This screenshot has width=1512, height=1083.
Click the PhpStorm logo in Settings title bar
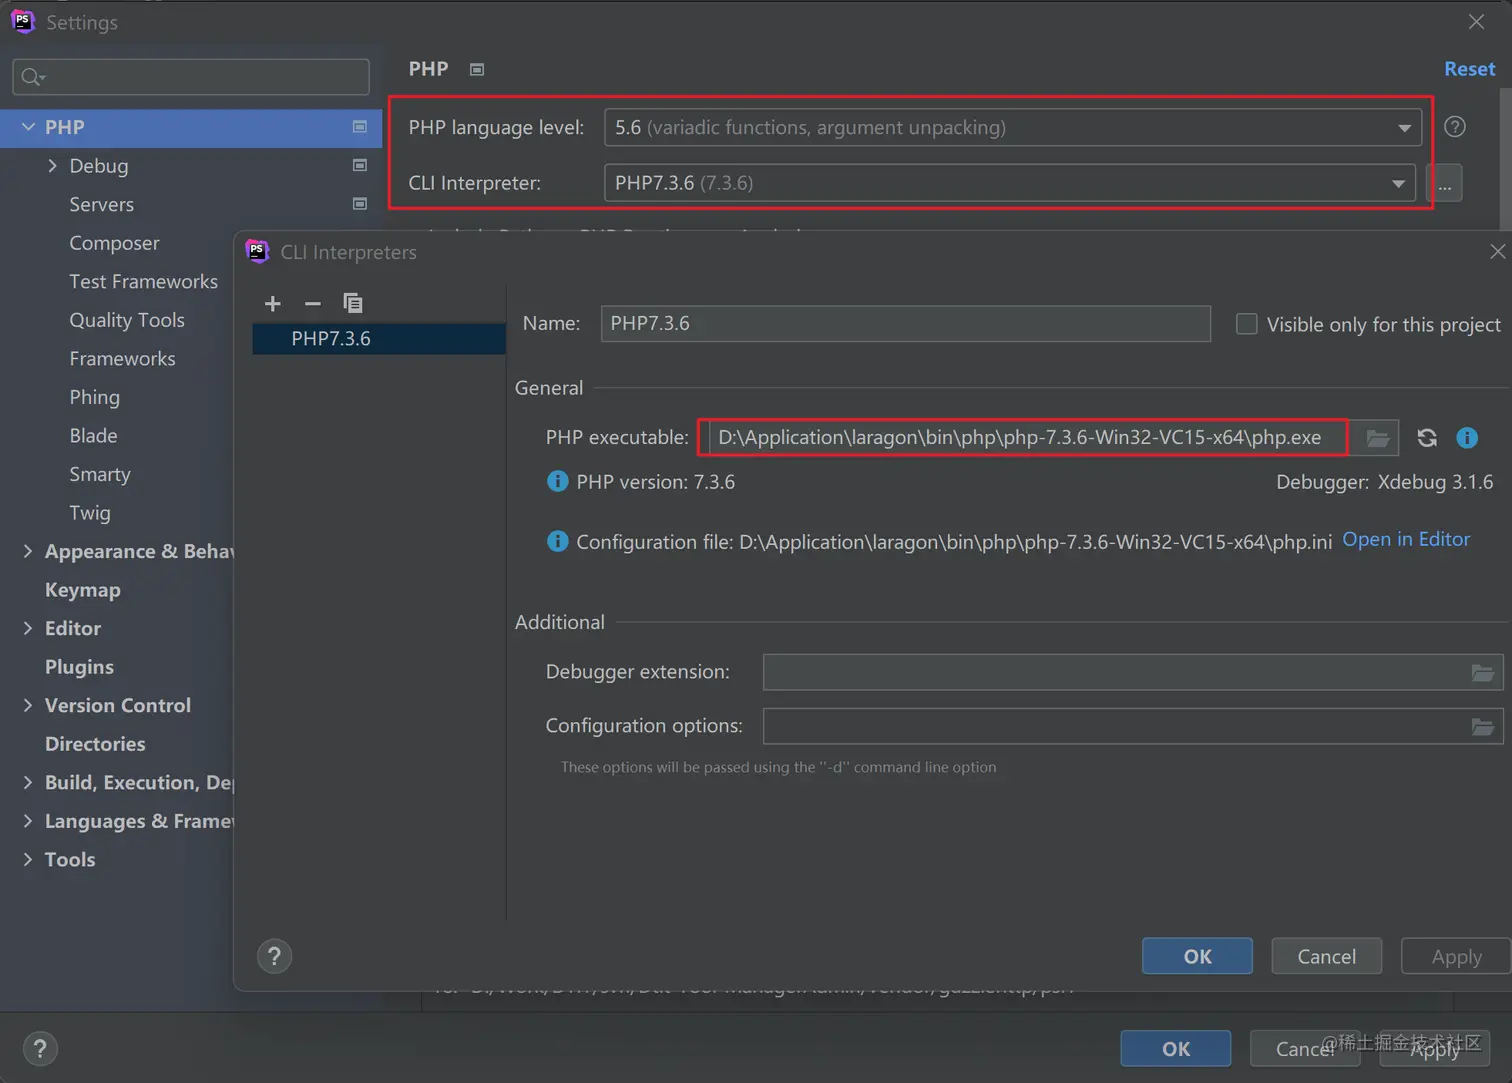coord(23,21)
